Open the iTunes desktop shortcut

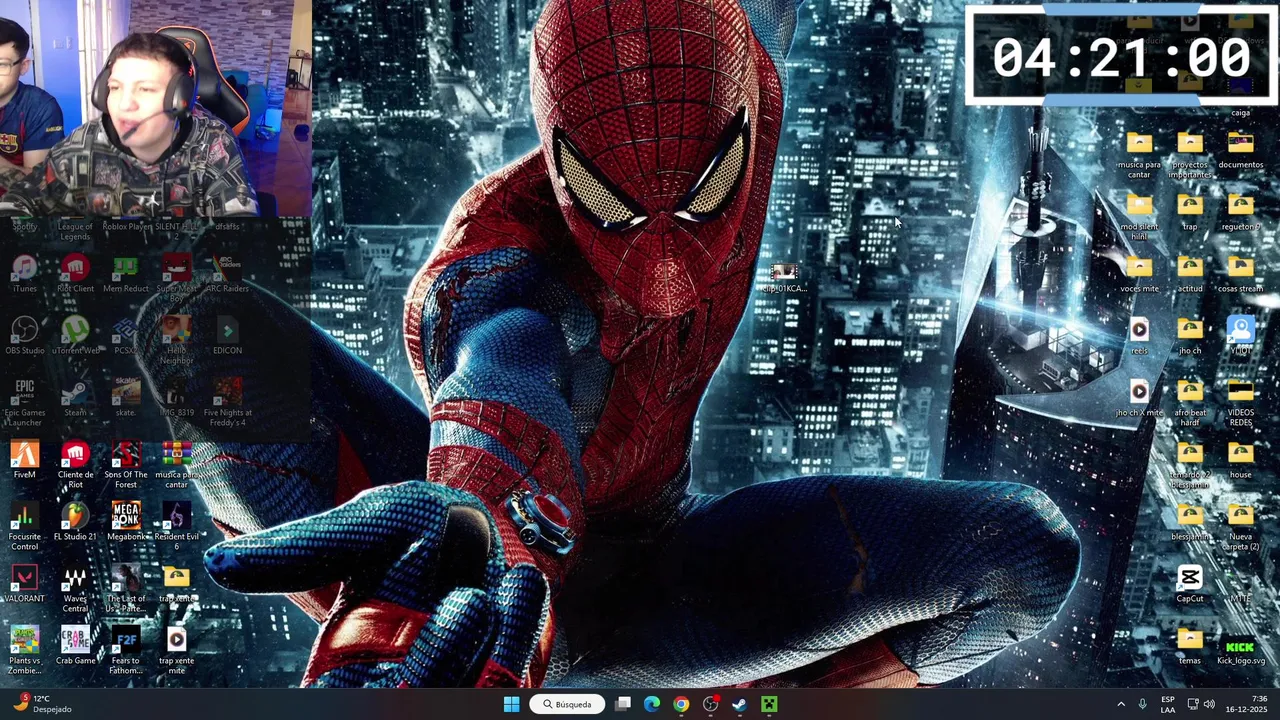coord(25,274)
